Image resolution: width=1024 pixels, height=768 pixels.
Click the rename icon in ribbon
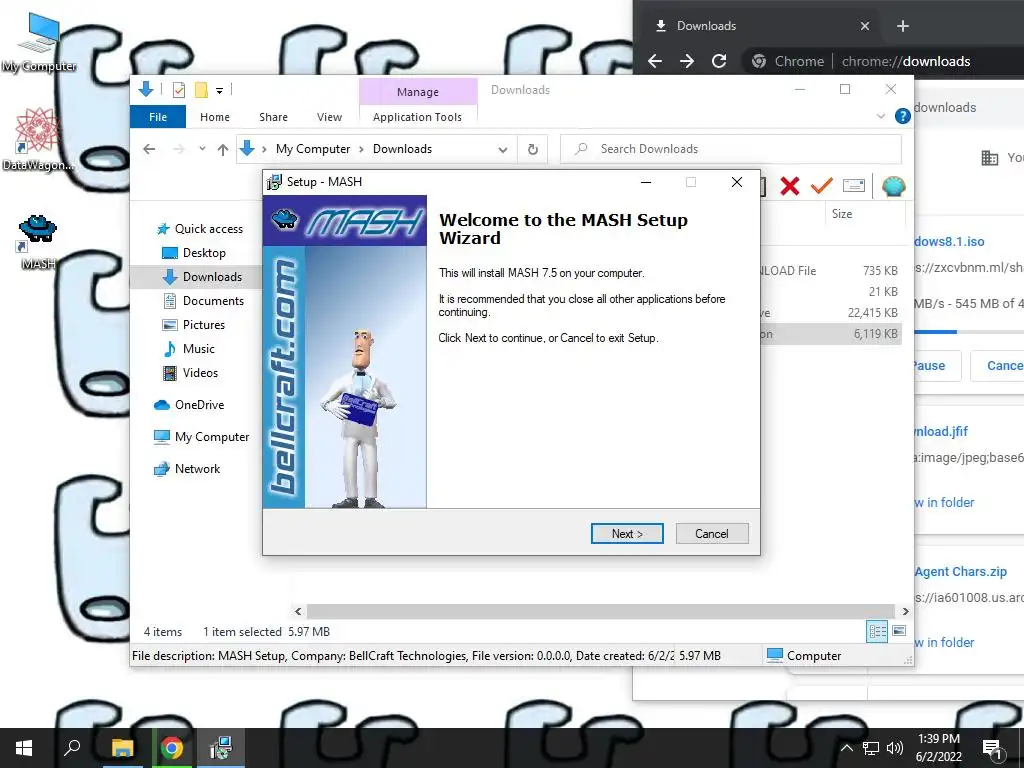click(854, 186)
